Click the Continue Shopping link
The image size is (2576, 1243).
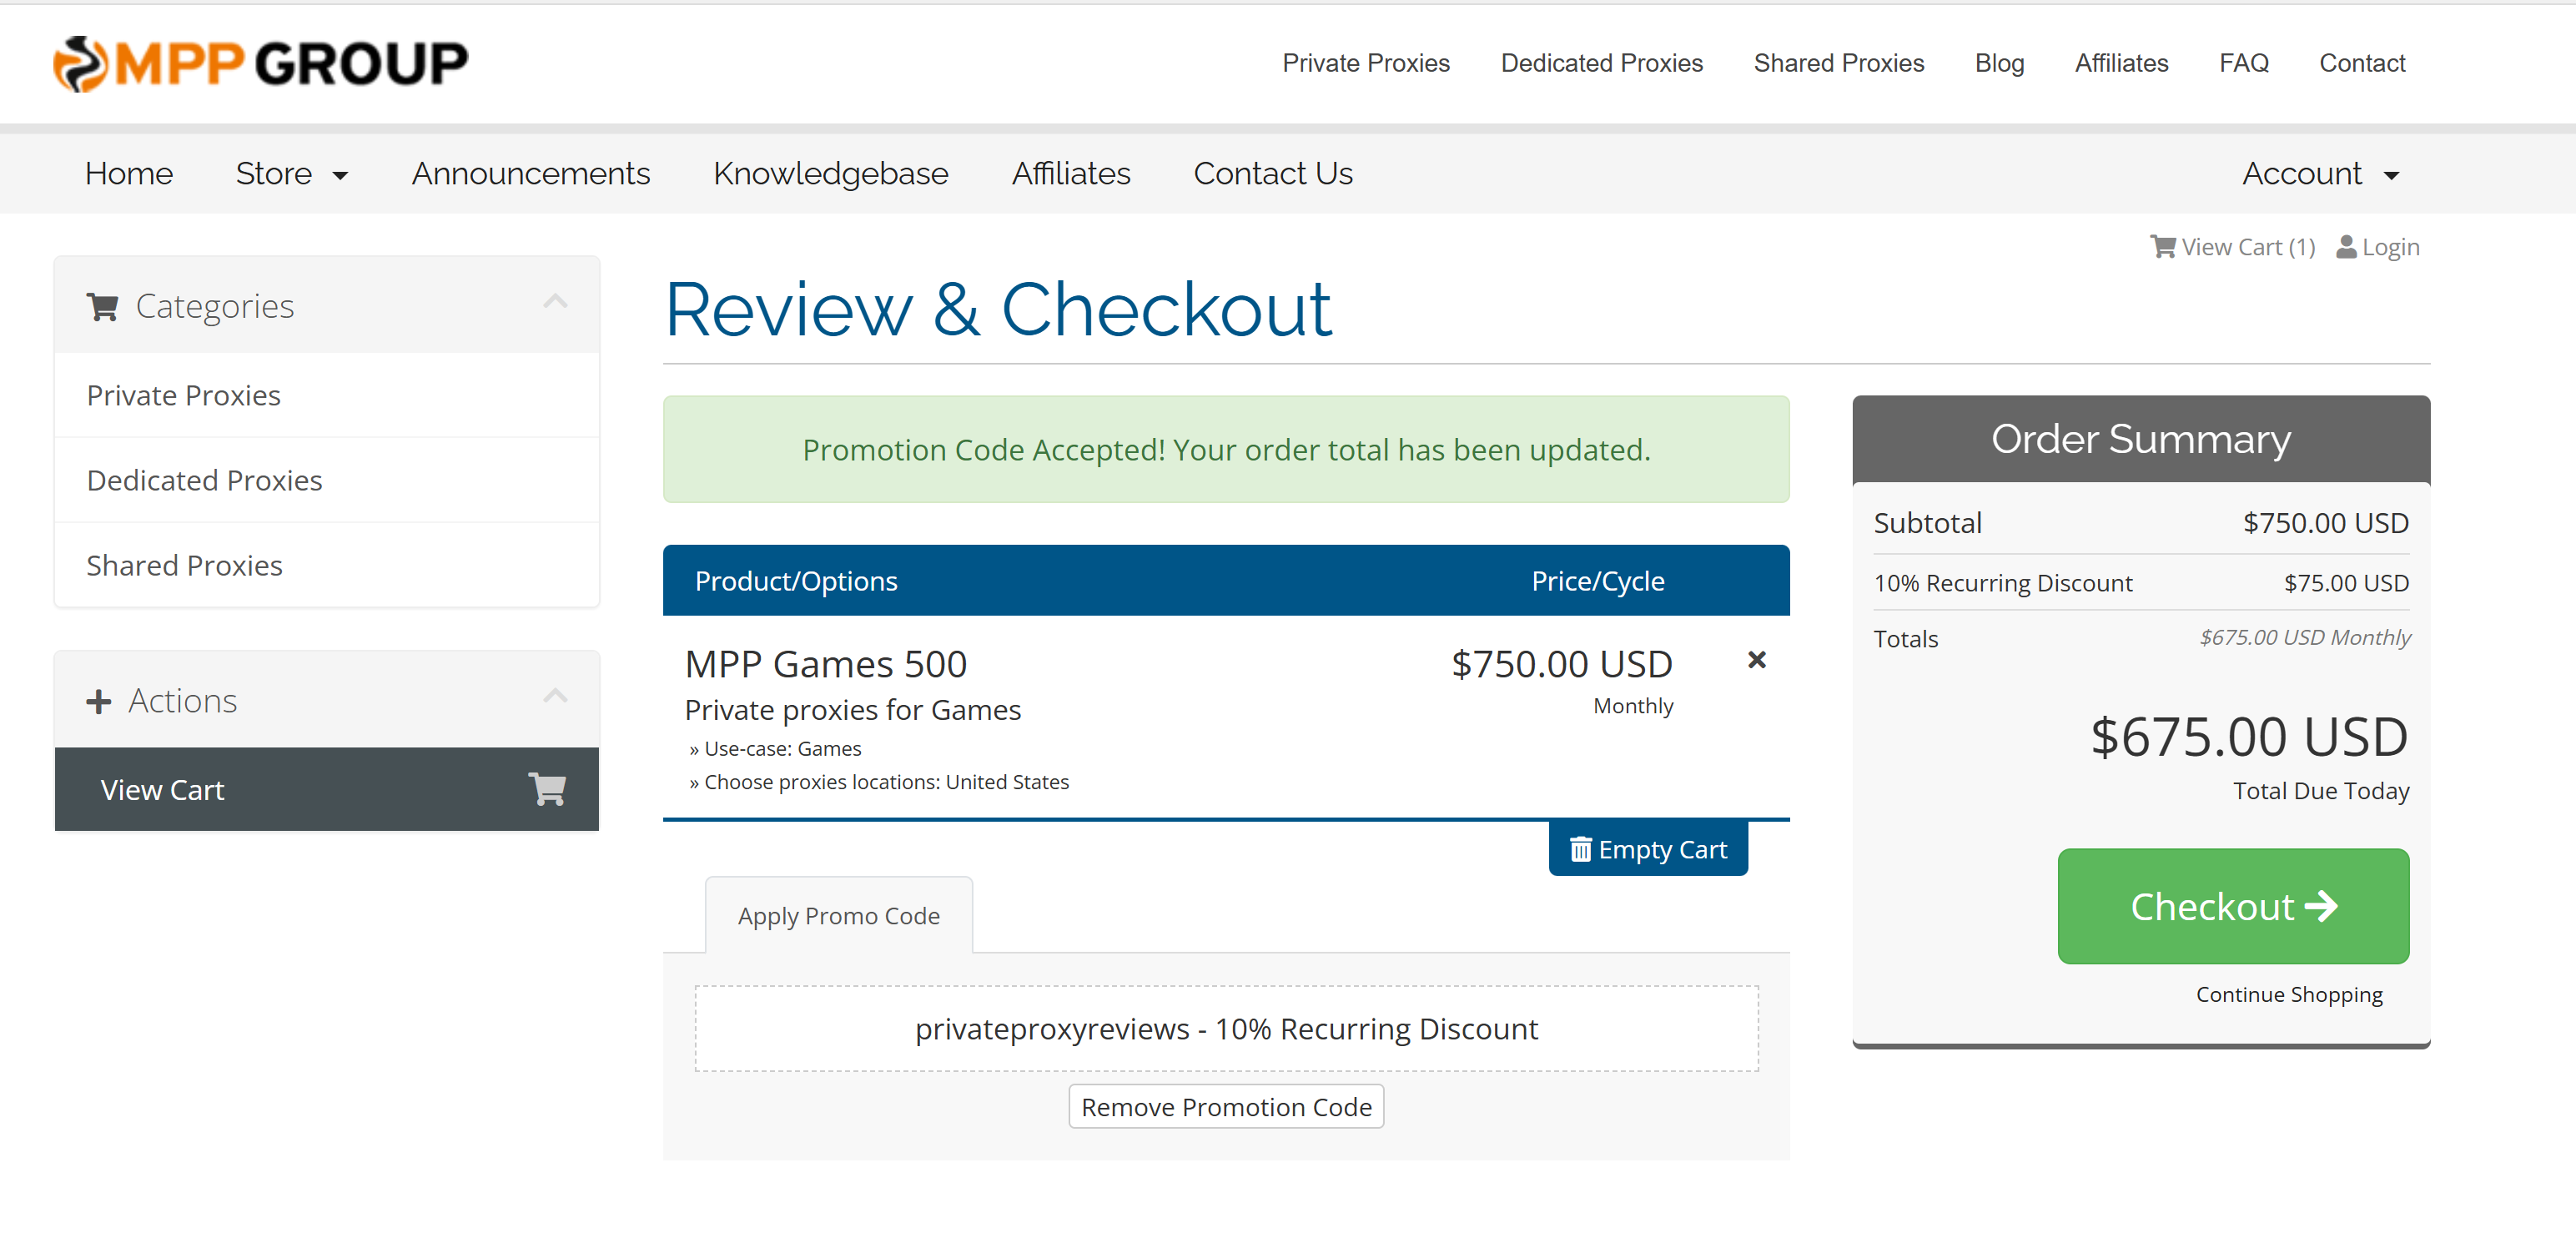pos(2289,994)
